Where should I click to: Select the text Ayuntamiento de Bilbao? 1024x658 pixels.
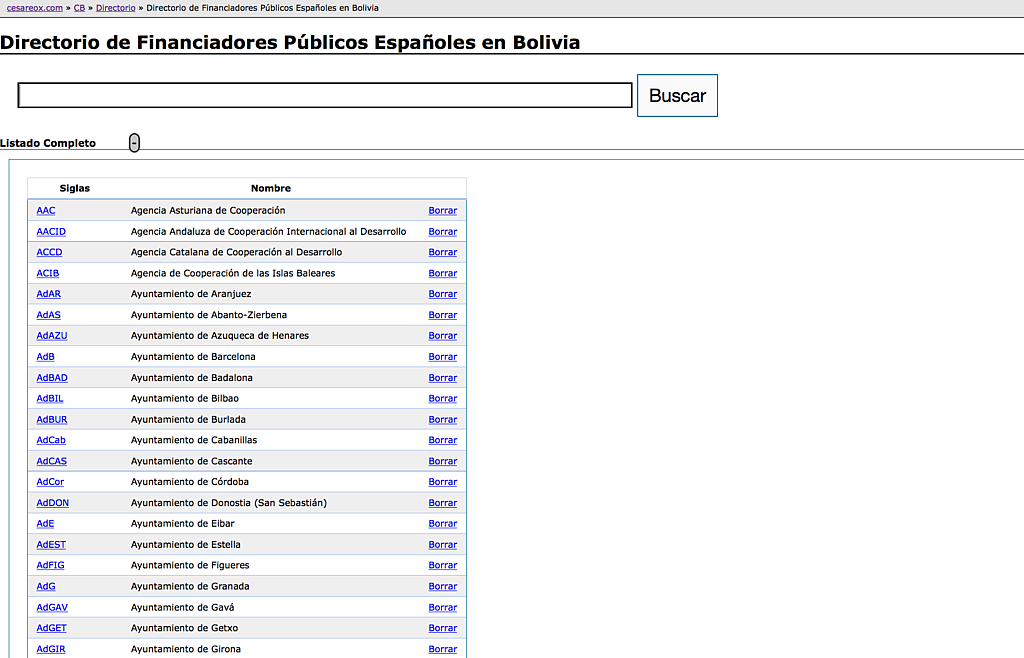(x=185, y=398)
